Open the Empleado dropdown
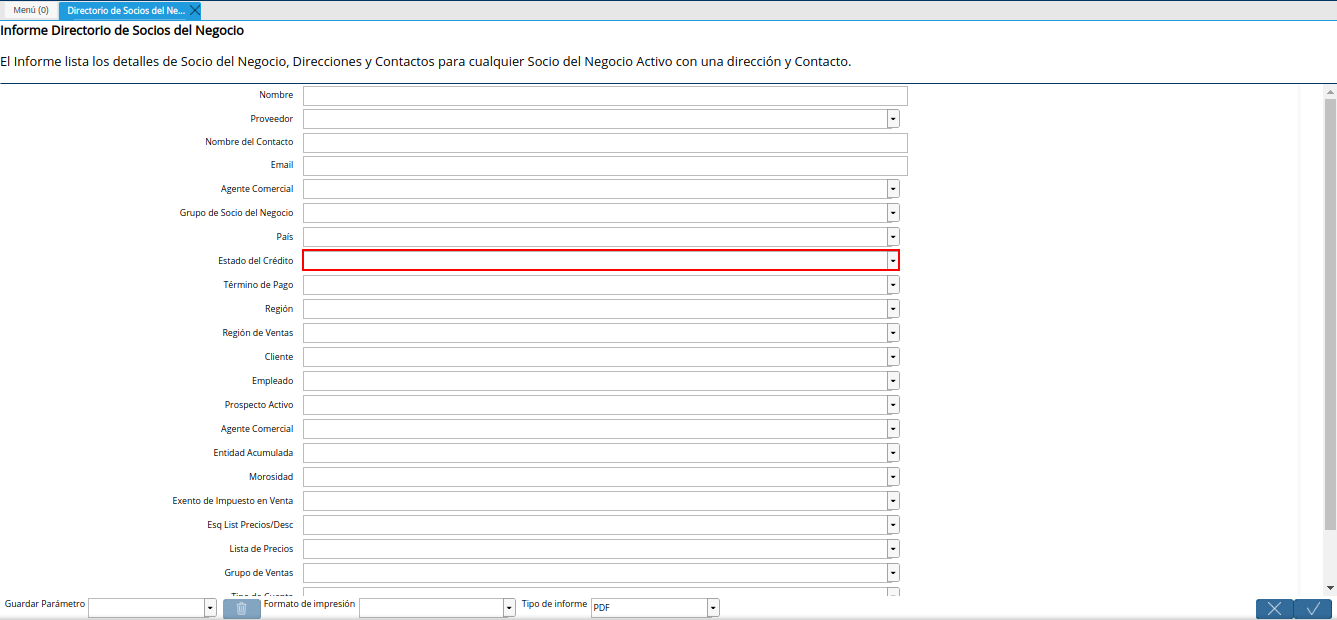The width and height of the screenshot is (1337, 620). click(893, 381)
